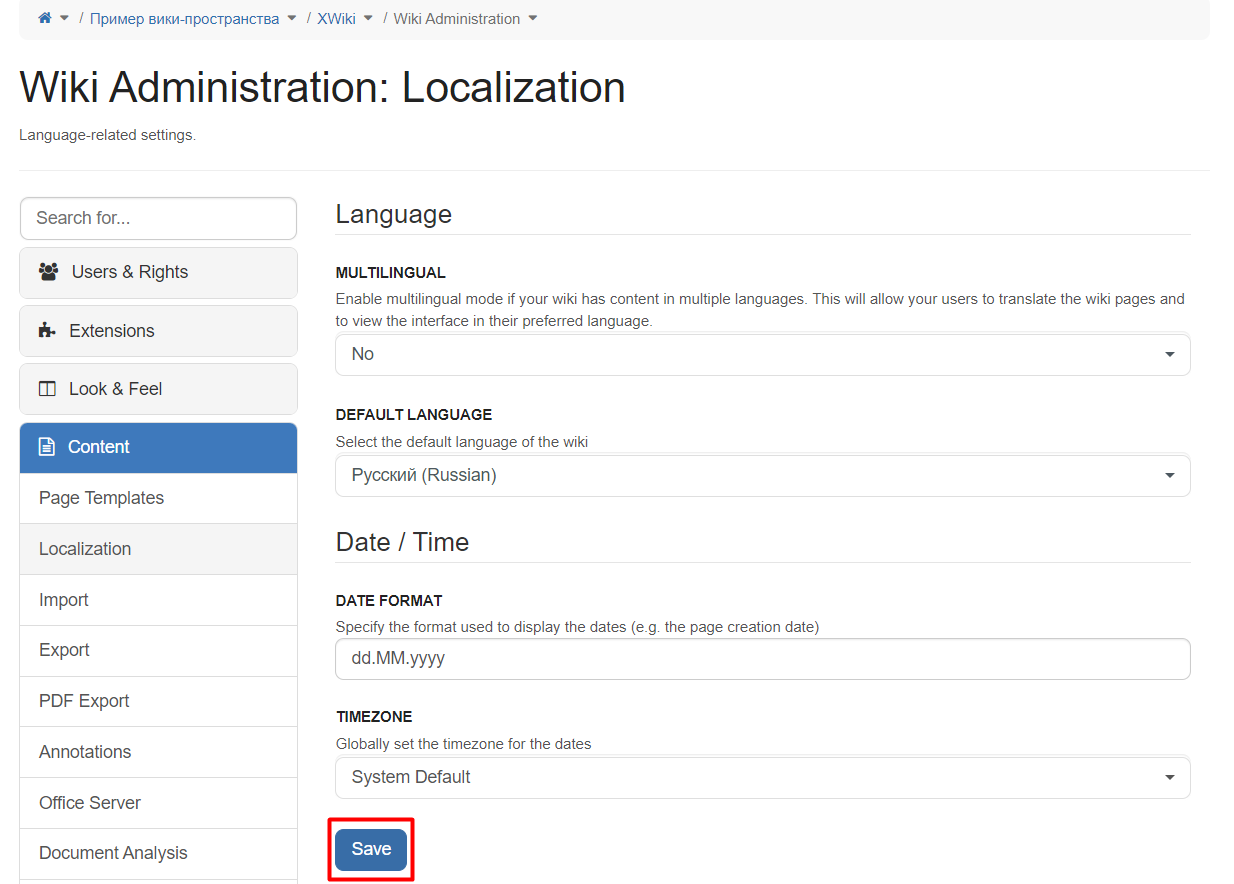Open Annotations in the sidebar
The image size is (1234, 884).
click(x=158, y=752)
